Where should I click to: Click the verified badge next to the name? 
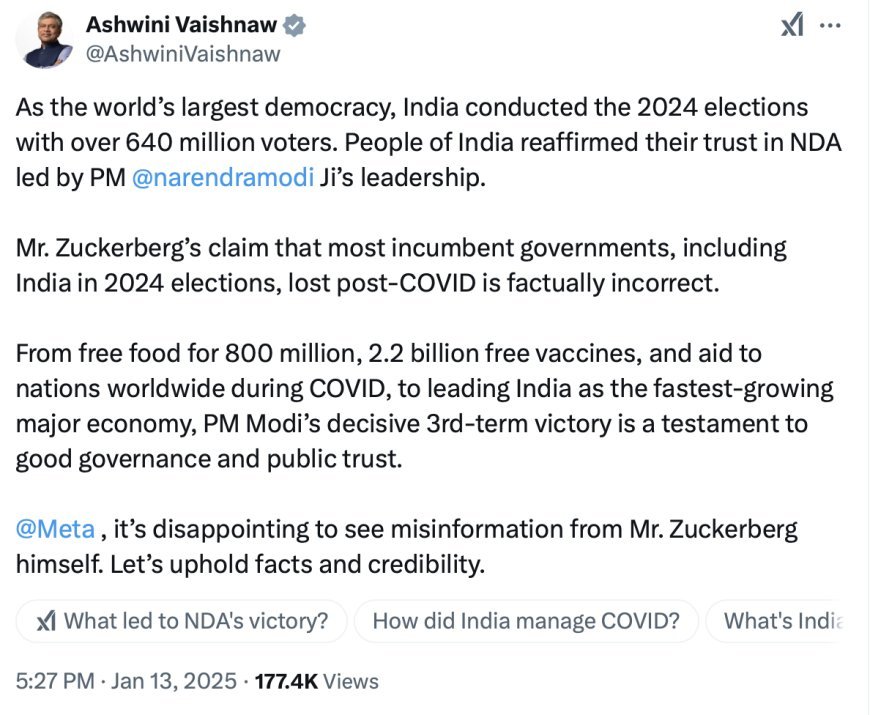coord(294,26)
